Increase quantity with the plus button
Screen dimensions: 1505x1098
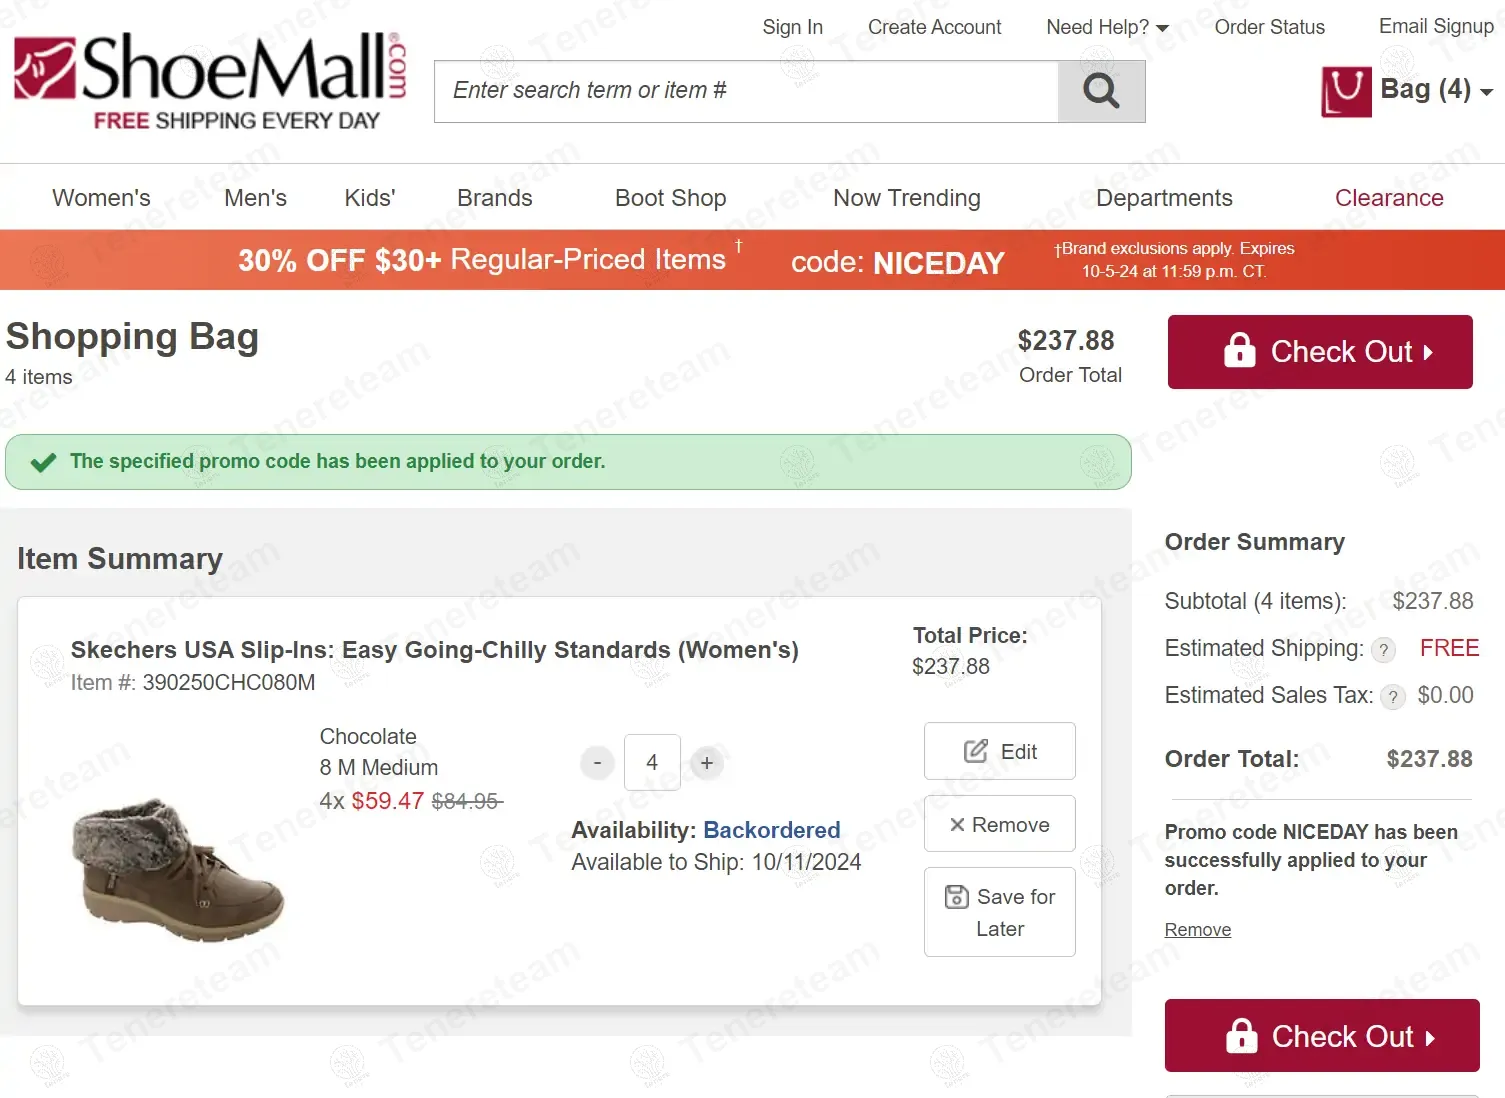[x=707, y=763]
